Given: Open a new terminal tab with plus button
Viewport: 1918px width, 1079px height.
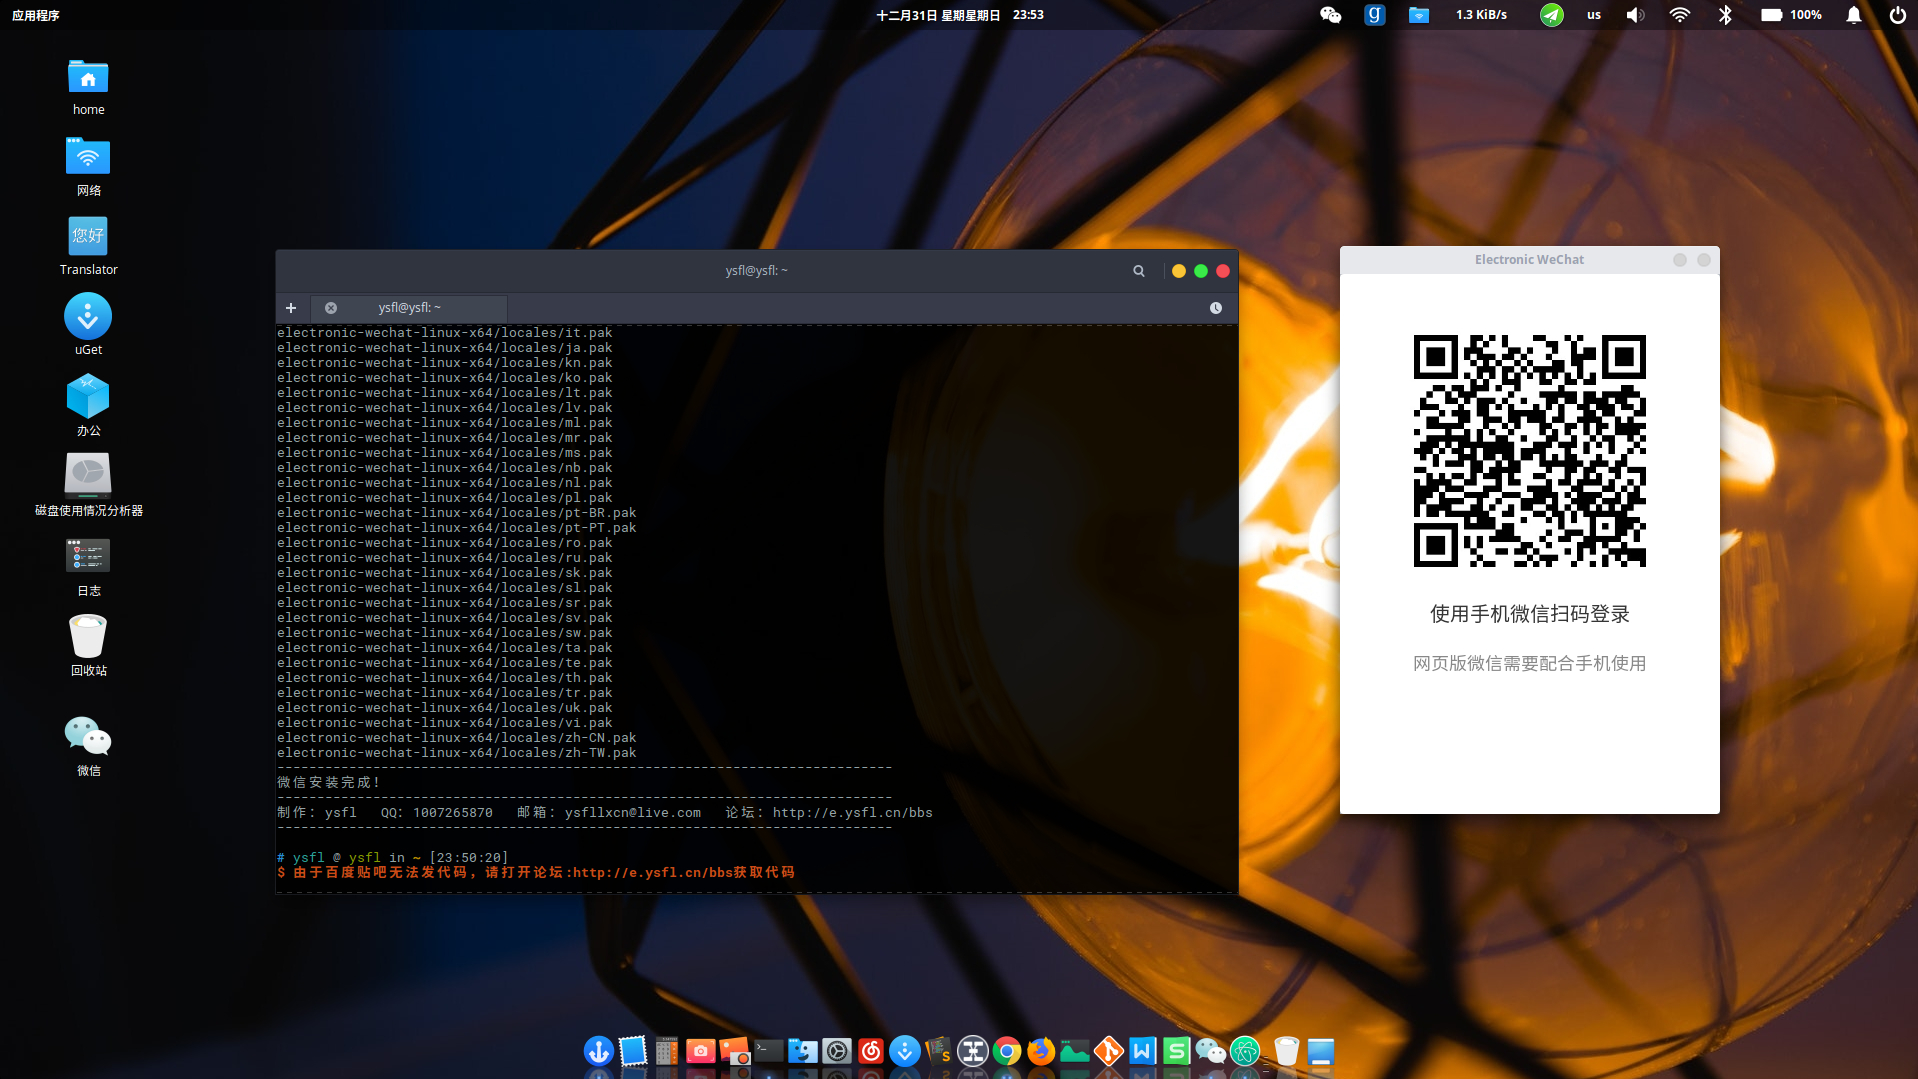Looking at the screenshot, I should 291,308.
